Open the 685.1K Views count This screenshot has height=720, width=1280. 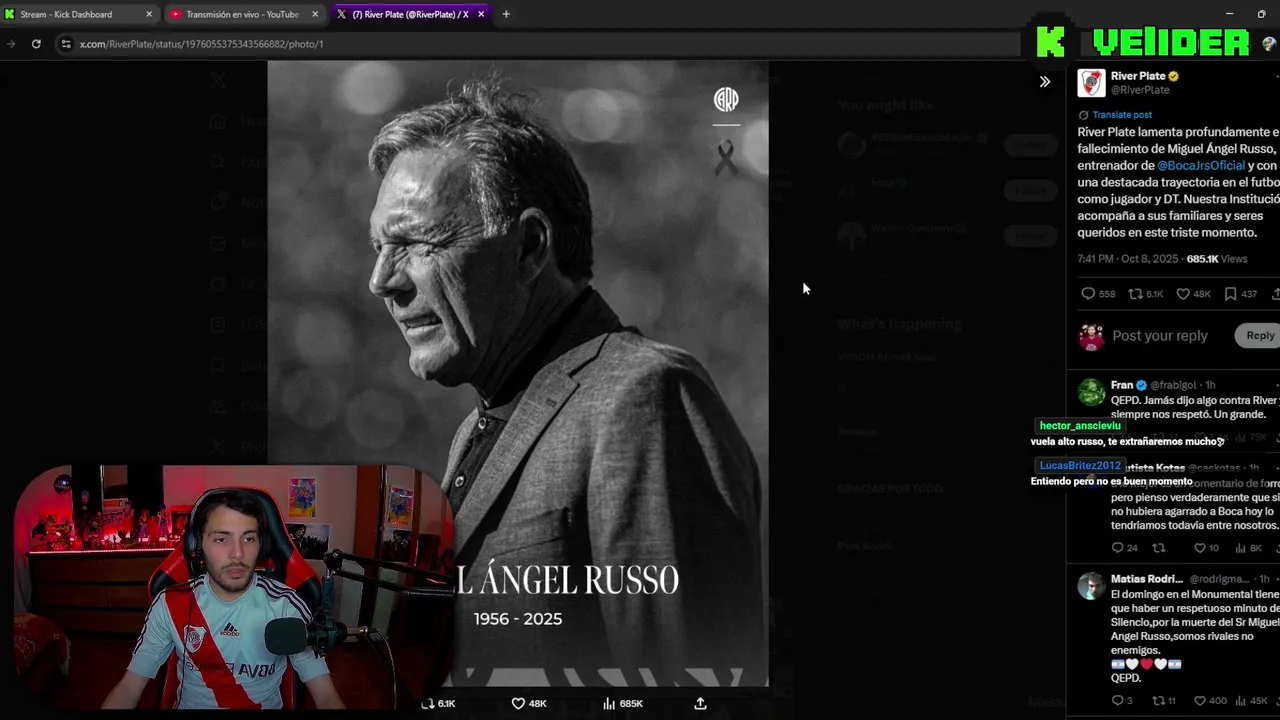[1216, 259]
